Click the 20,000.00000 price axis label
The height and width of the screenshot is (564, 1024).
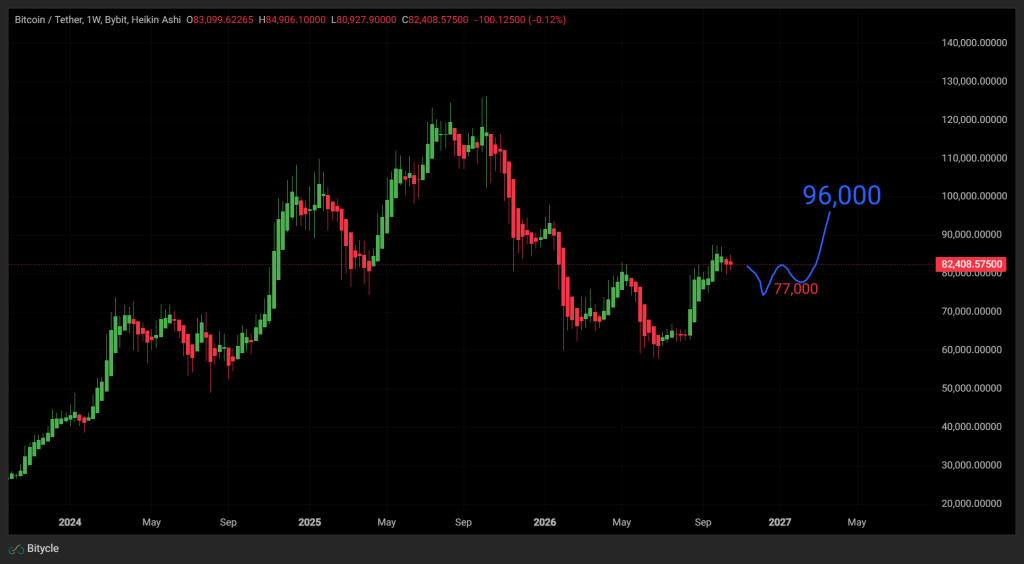click(x=971, y=504)
